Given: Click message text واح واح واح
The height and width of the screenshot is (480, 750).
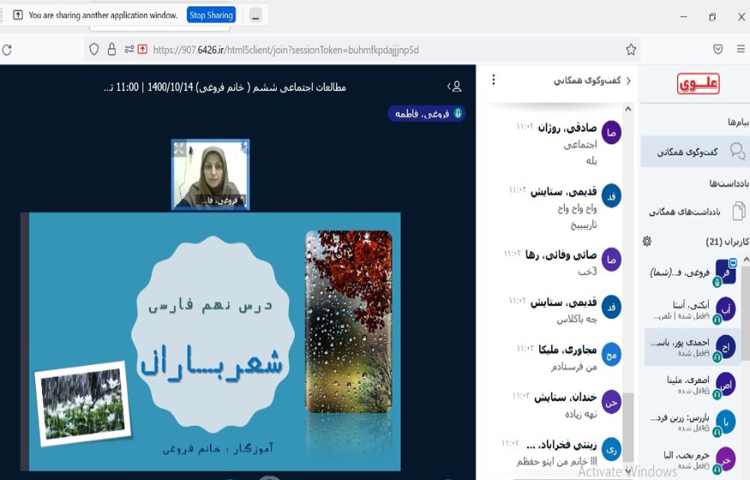Looking at the screenshot, I should (x=577, y=208).
